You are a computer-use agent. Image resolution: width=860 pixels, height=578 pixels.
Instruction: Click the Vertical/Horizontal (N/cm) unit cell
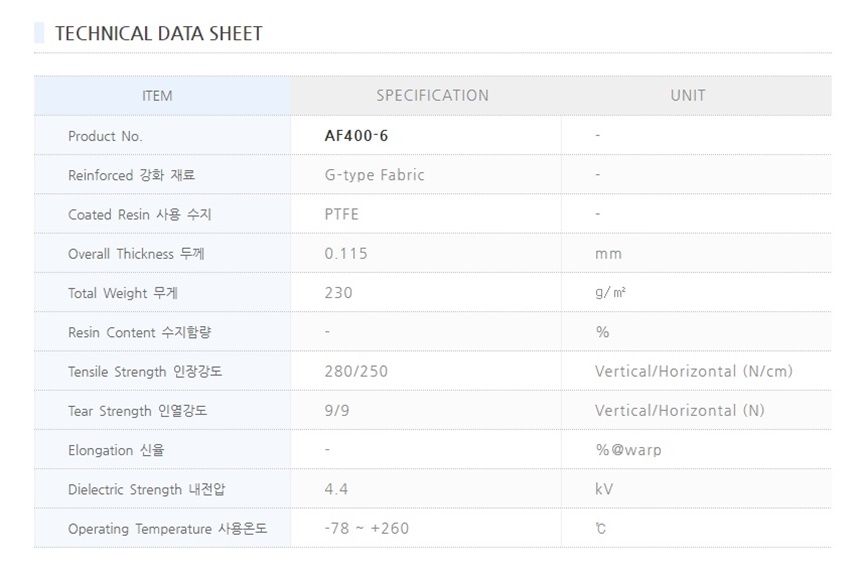pyautogui.click(x=693, y=372)
